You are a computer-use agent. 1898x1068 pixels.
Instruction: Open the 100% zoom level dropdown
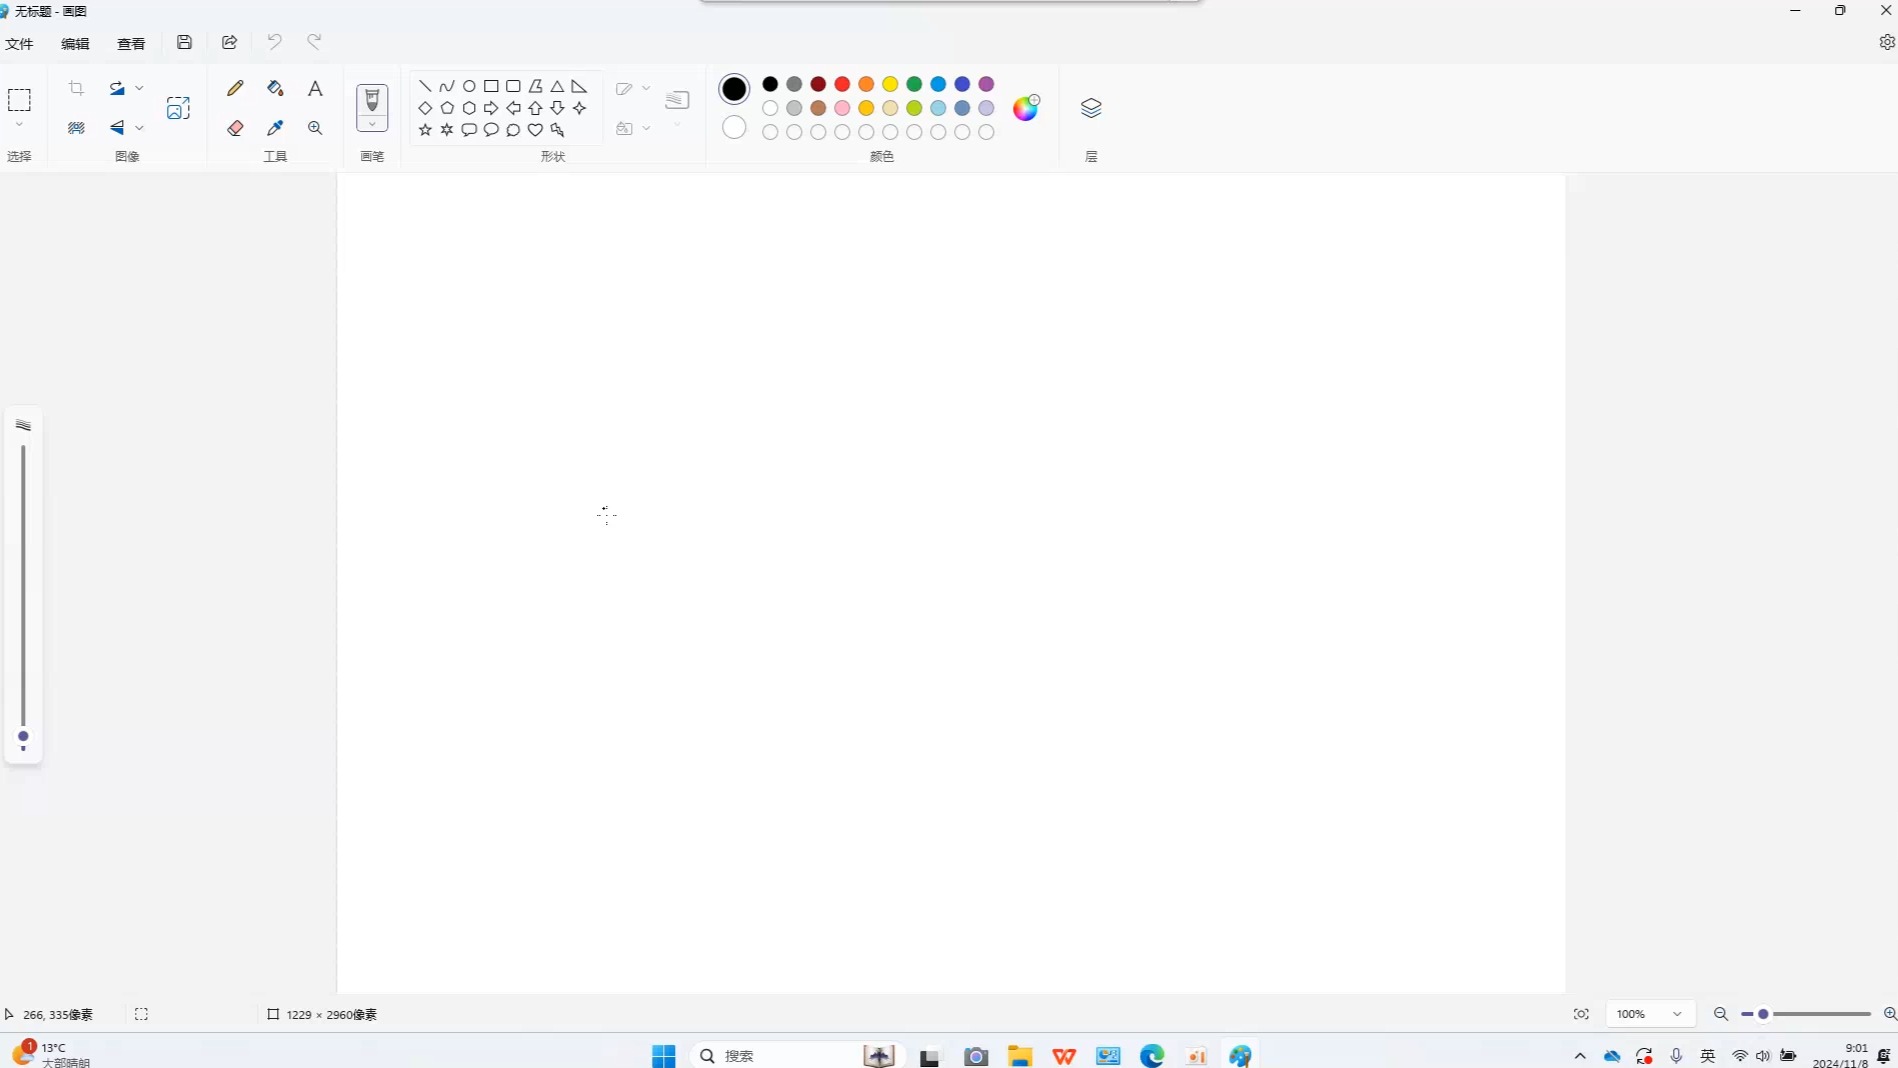[1650, 1014]
